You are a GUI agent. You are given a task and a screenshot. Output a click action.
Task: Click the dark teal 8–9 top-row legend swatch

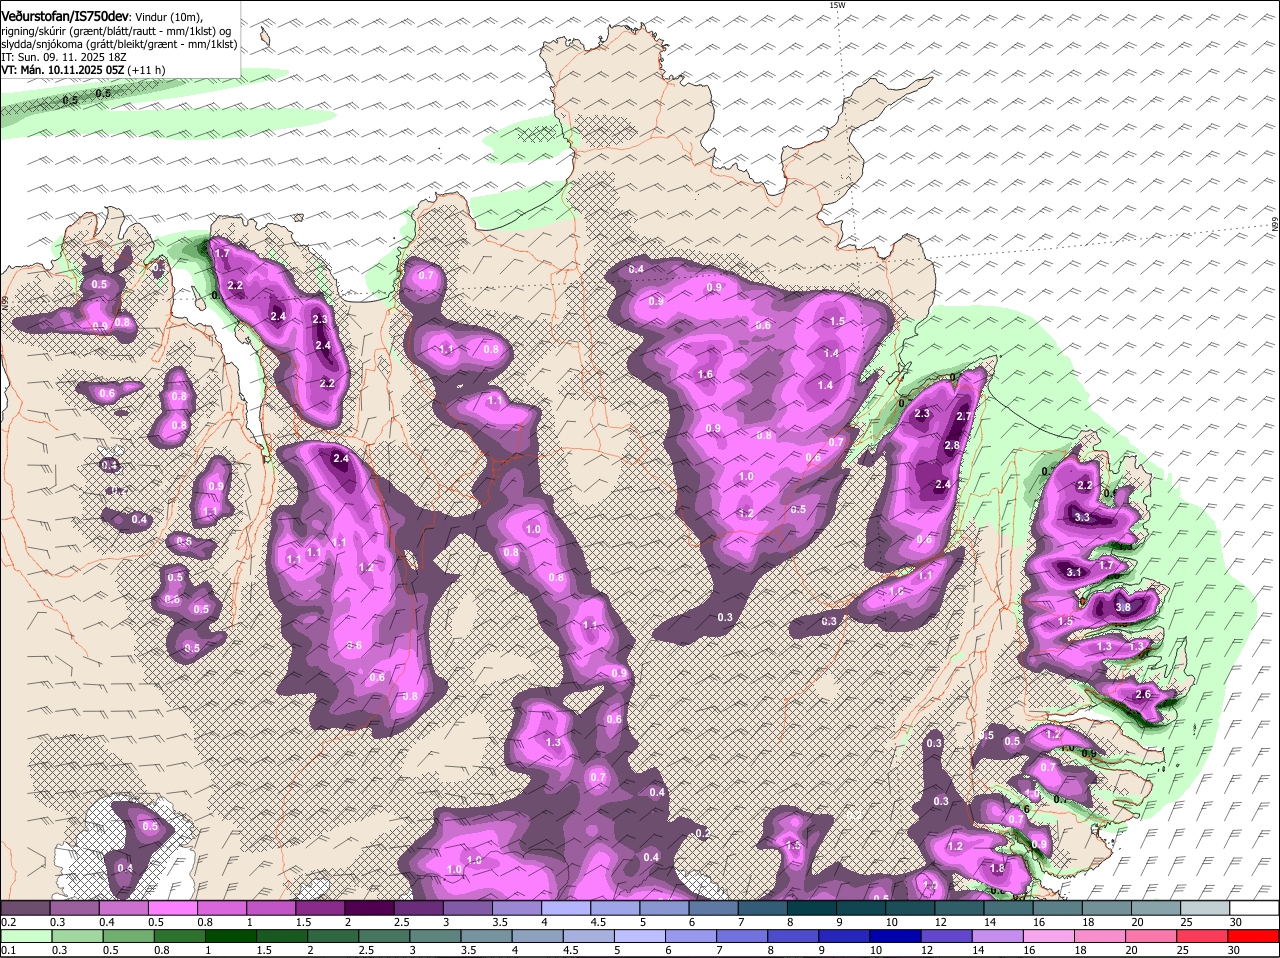812,907
